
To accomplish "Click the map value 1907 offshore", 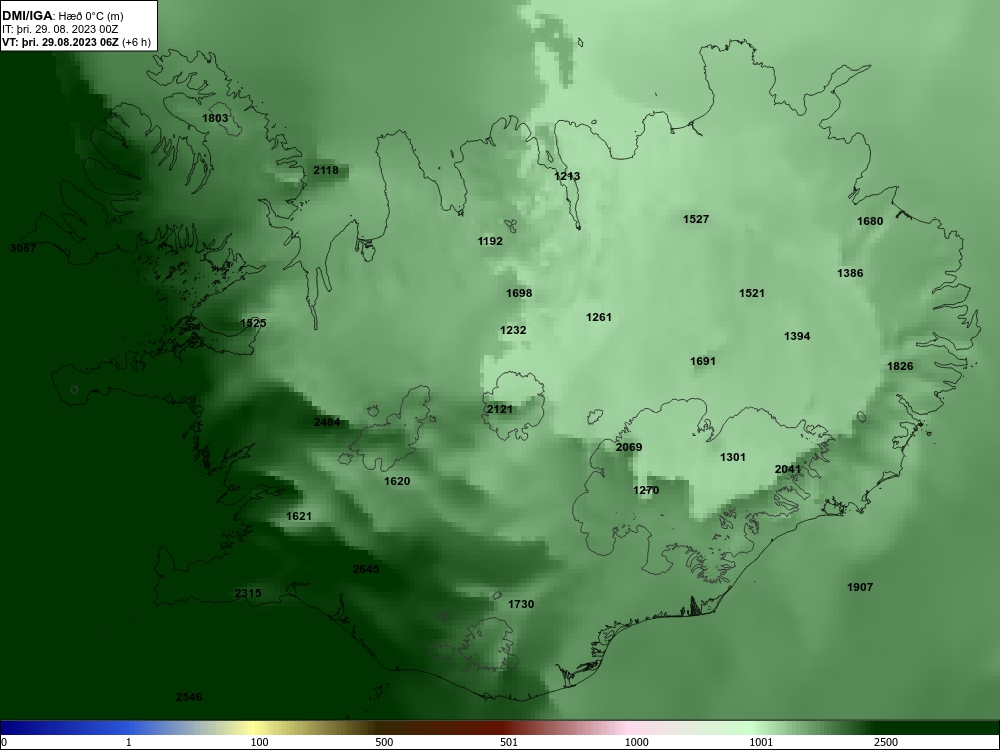I will pos(860,587).
